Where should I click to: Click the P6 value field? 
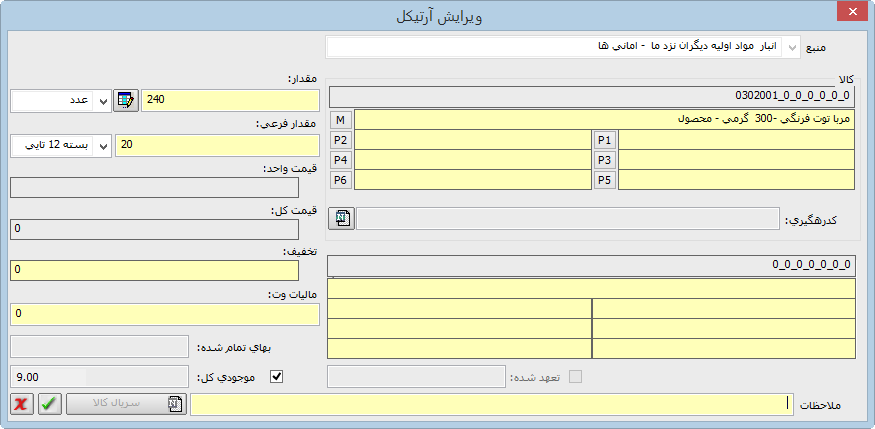pyautogui.click(x=473, y=180)
